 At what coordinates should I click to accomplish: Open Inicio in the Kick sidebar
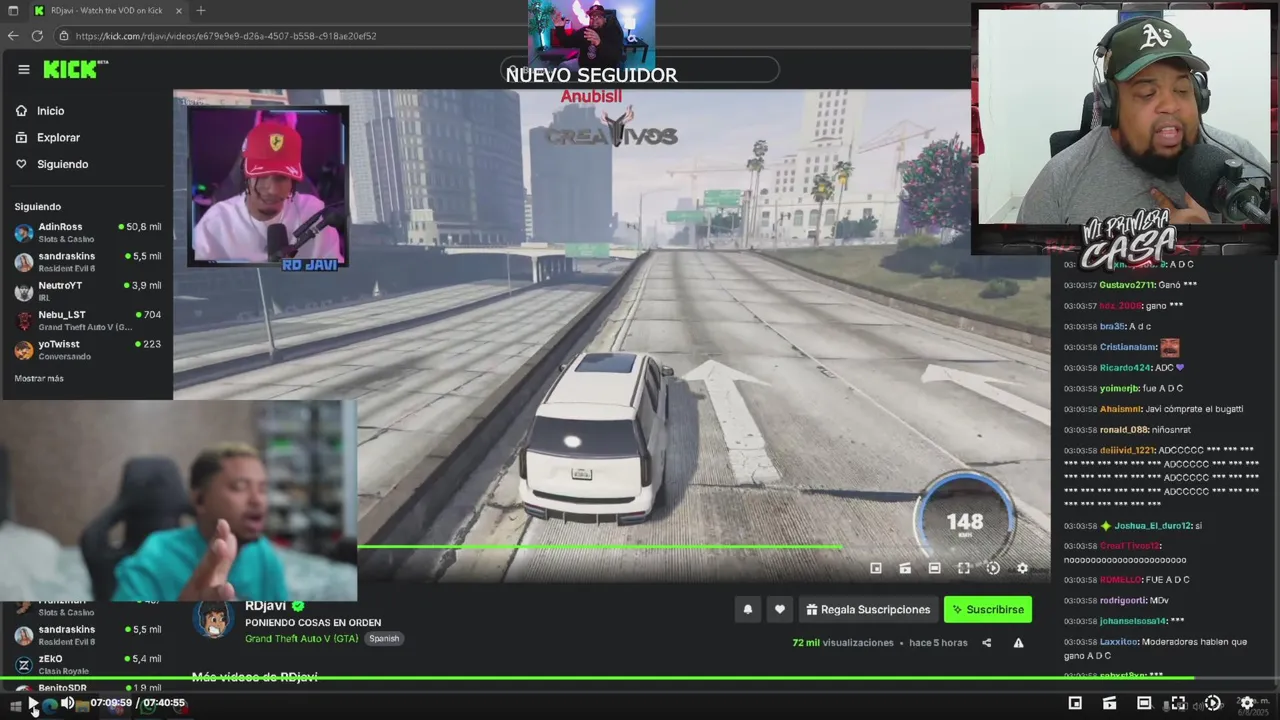(50, 111)
